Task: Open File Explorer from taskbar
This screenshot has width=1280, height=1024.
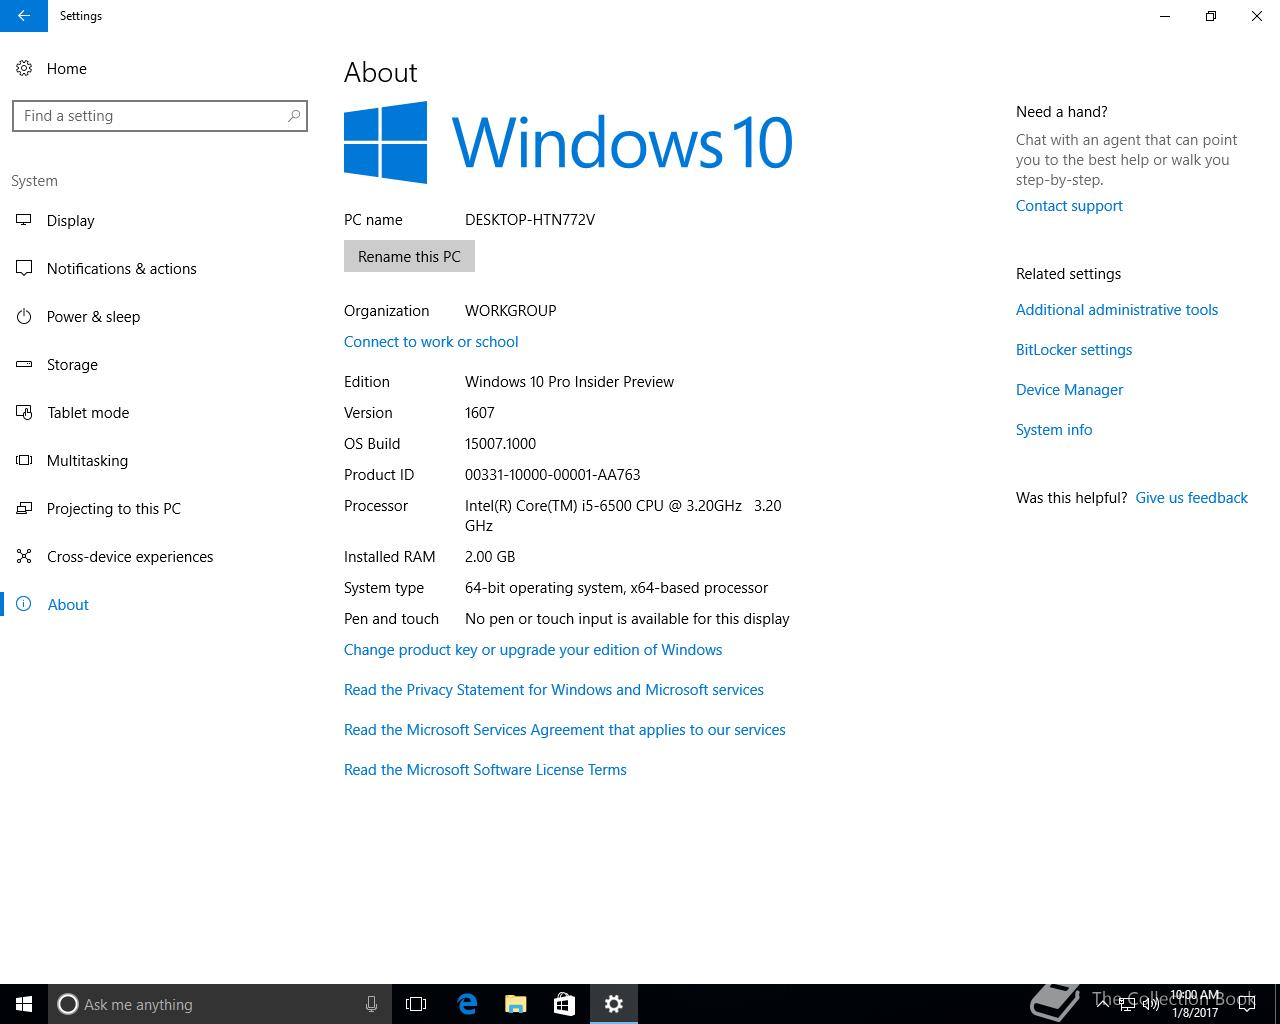Action: 516,1004
